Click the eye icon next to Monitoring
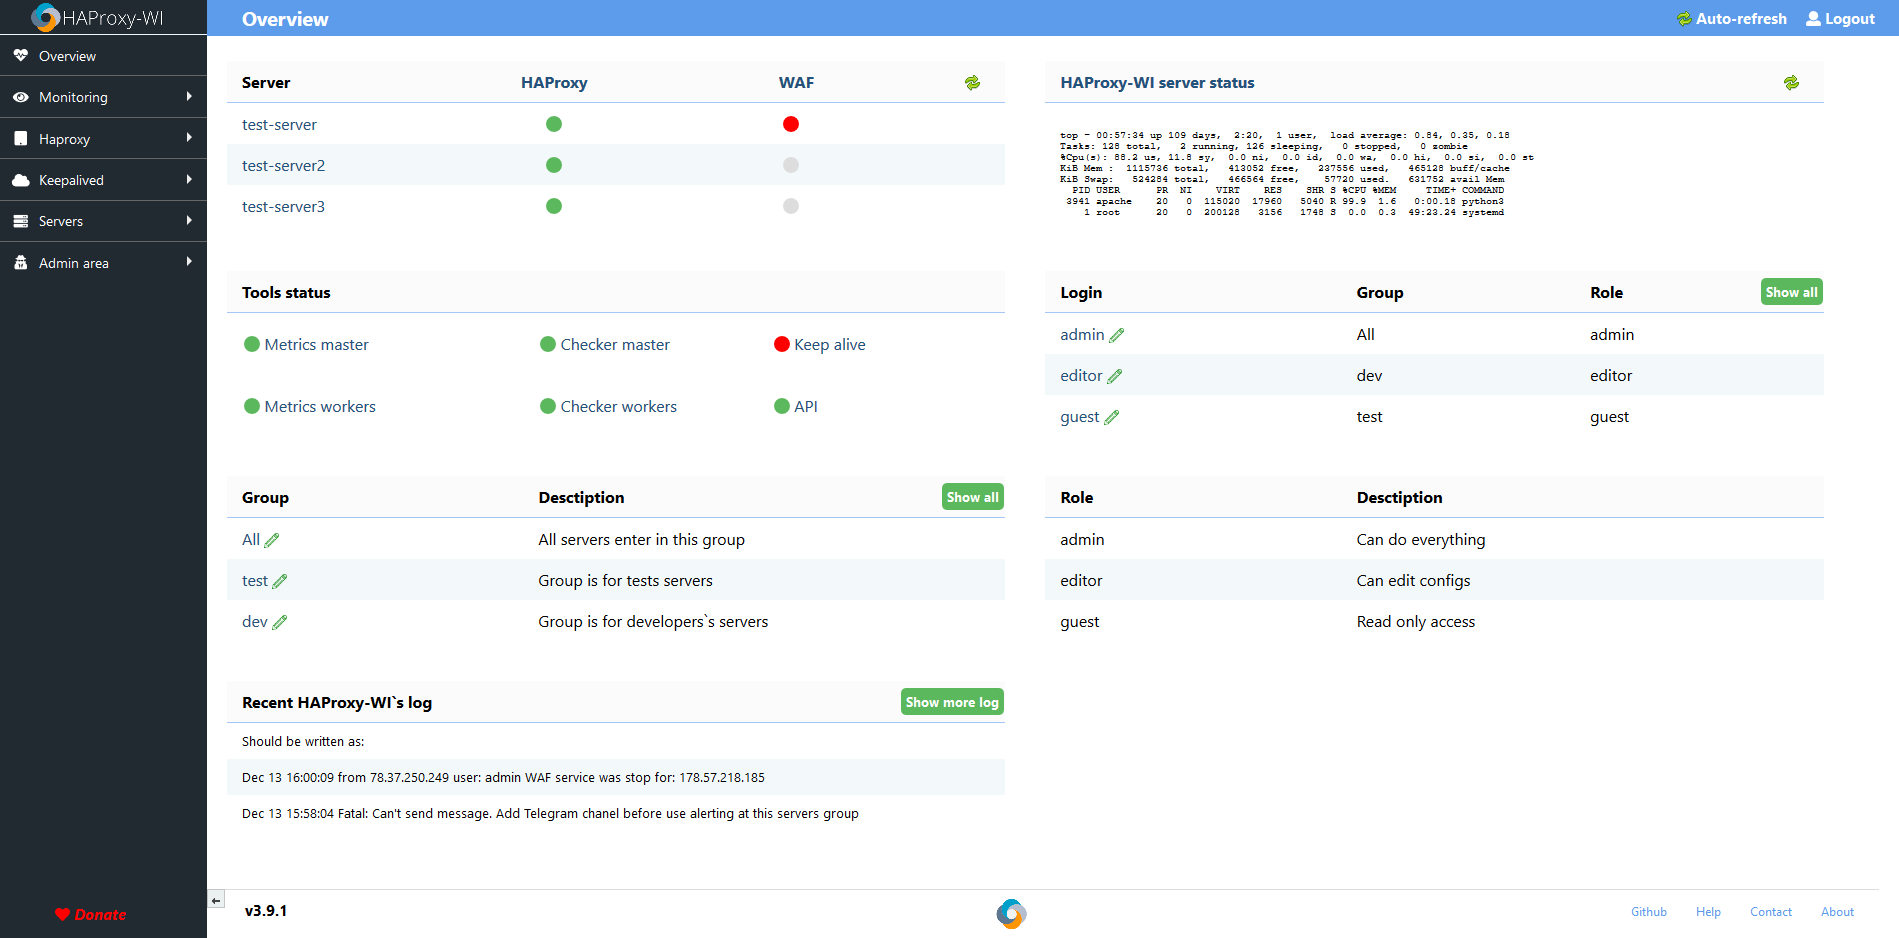Viewport: 1899px width, 938px height. [x=20, y=97]
